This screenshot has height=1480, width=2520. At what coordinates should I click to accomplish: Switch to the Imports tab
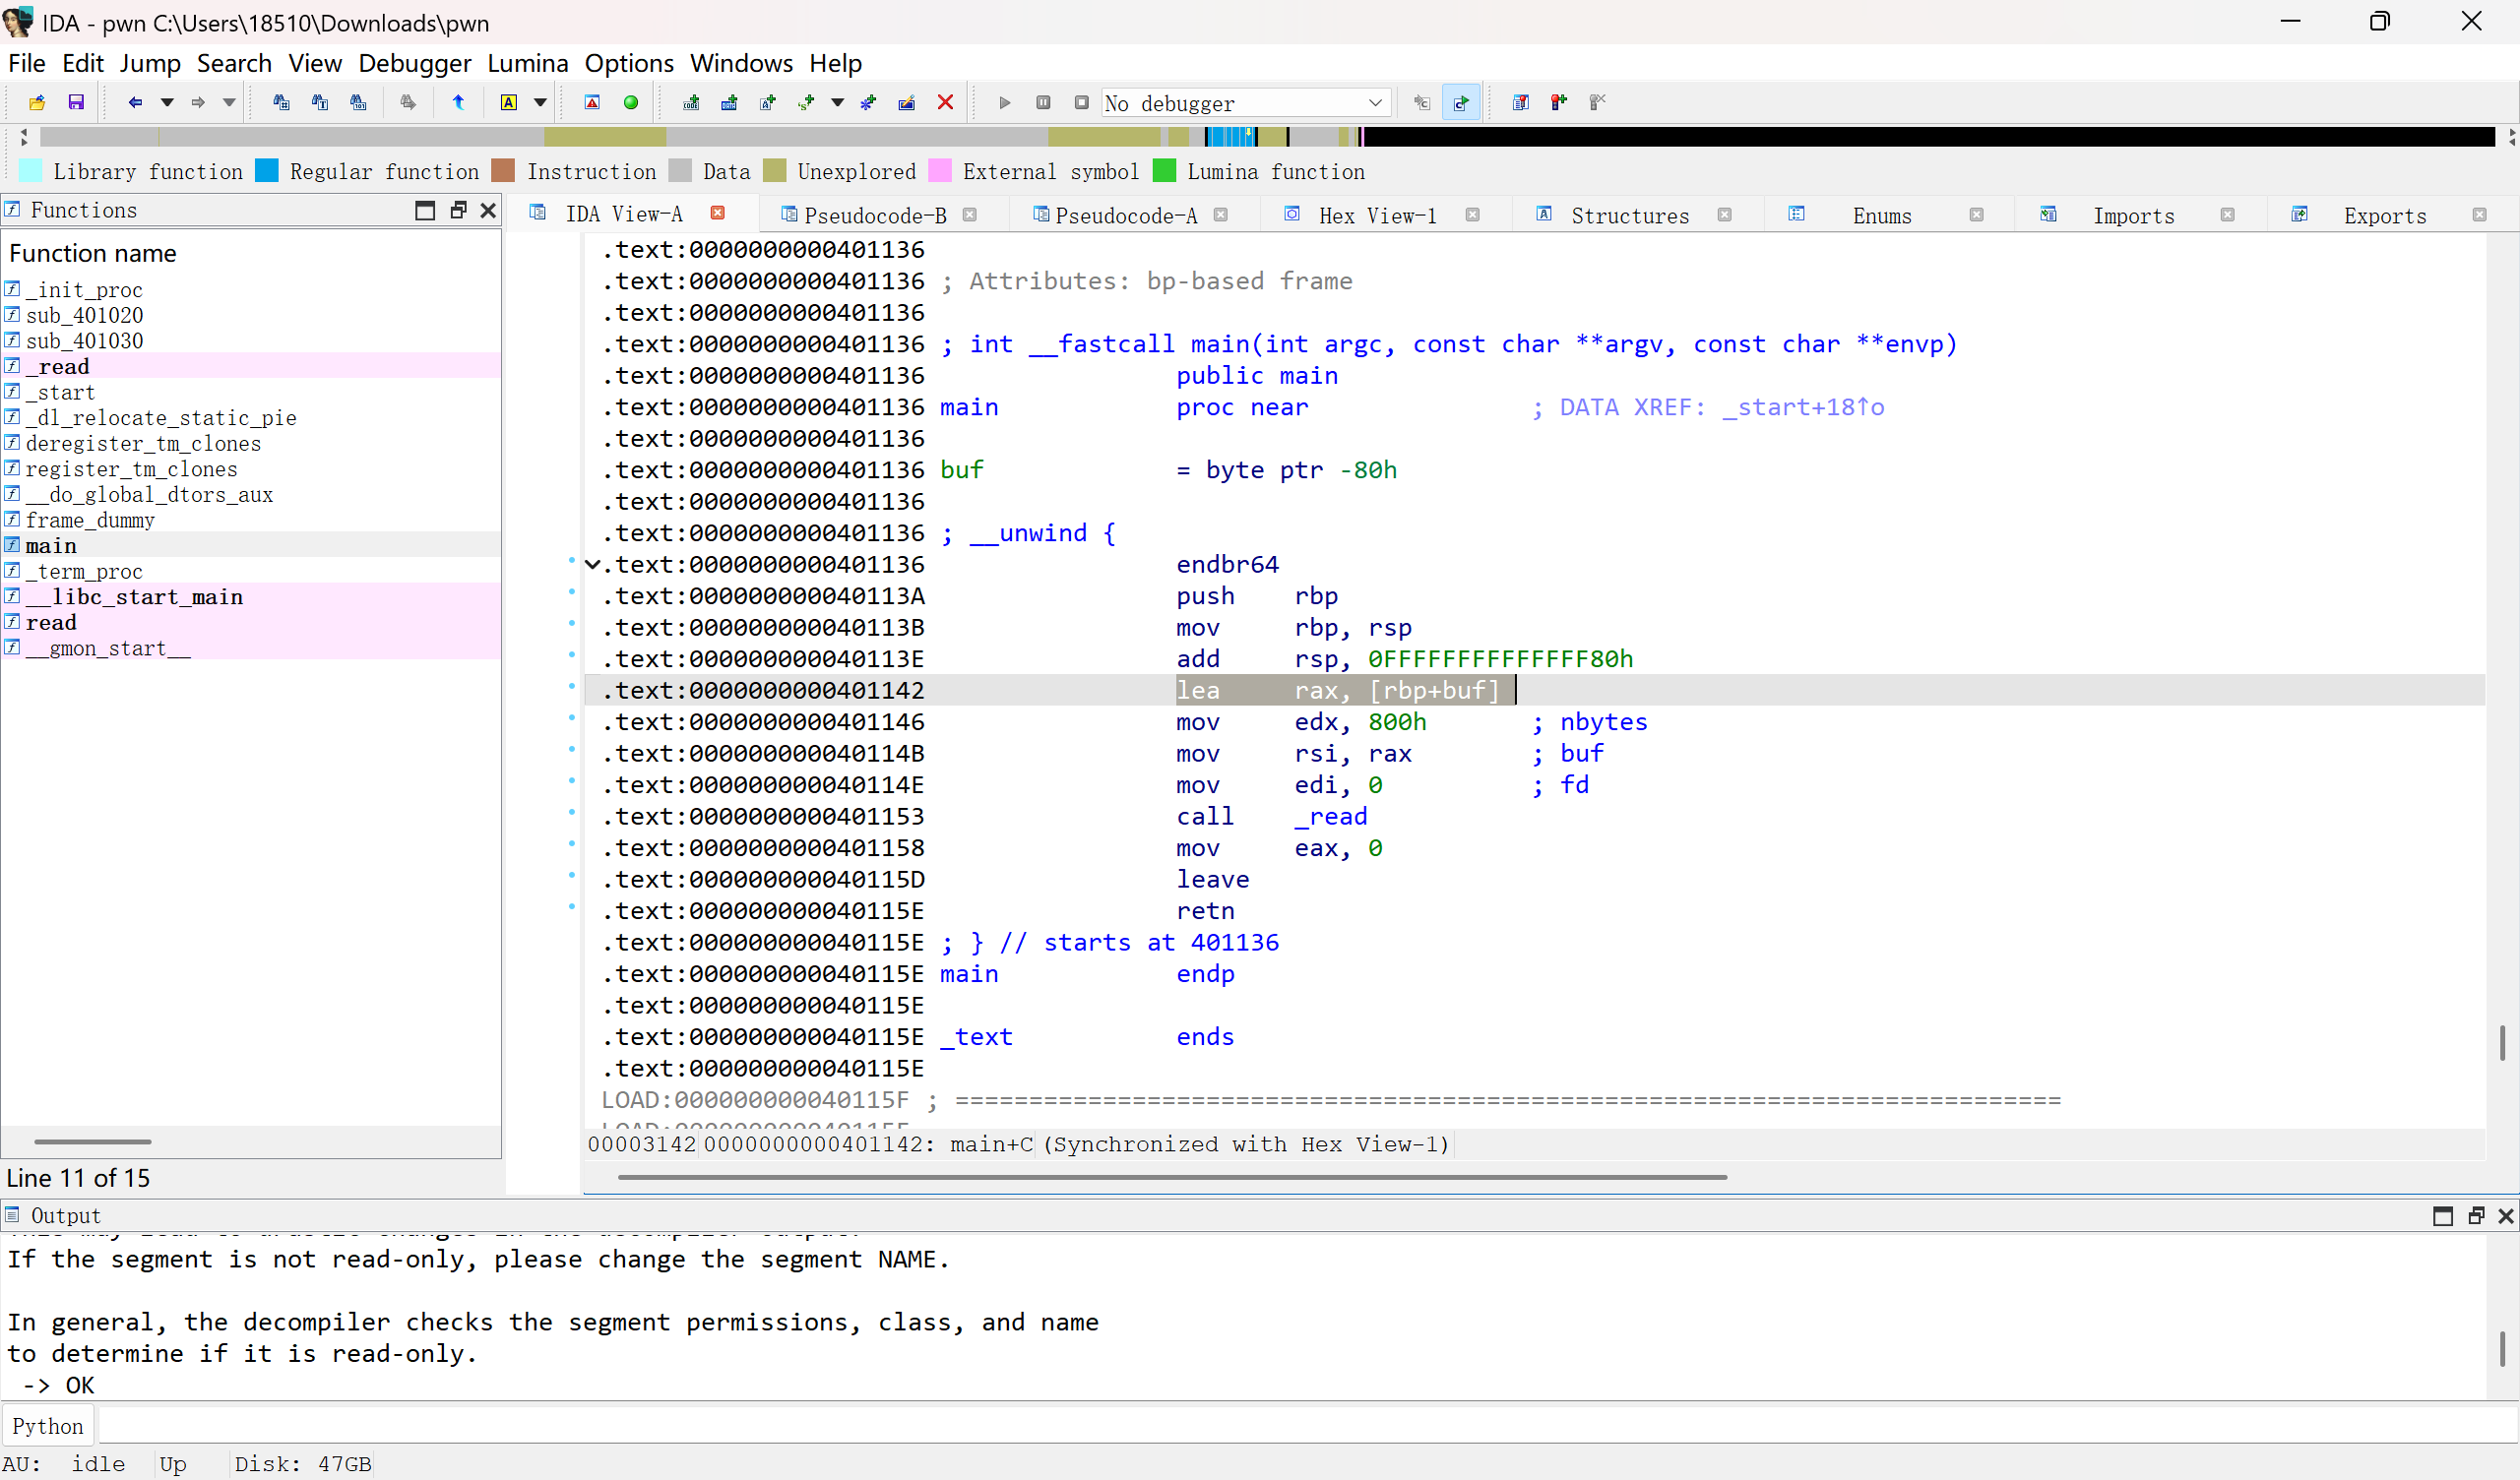pos(2133,215)
